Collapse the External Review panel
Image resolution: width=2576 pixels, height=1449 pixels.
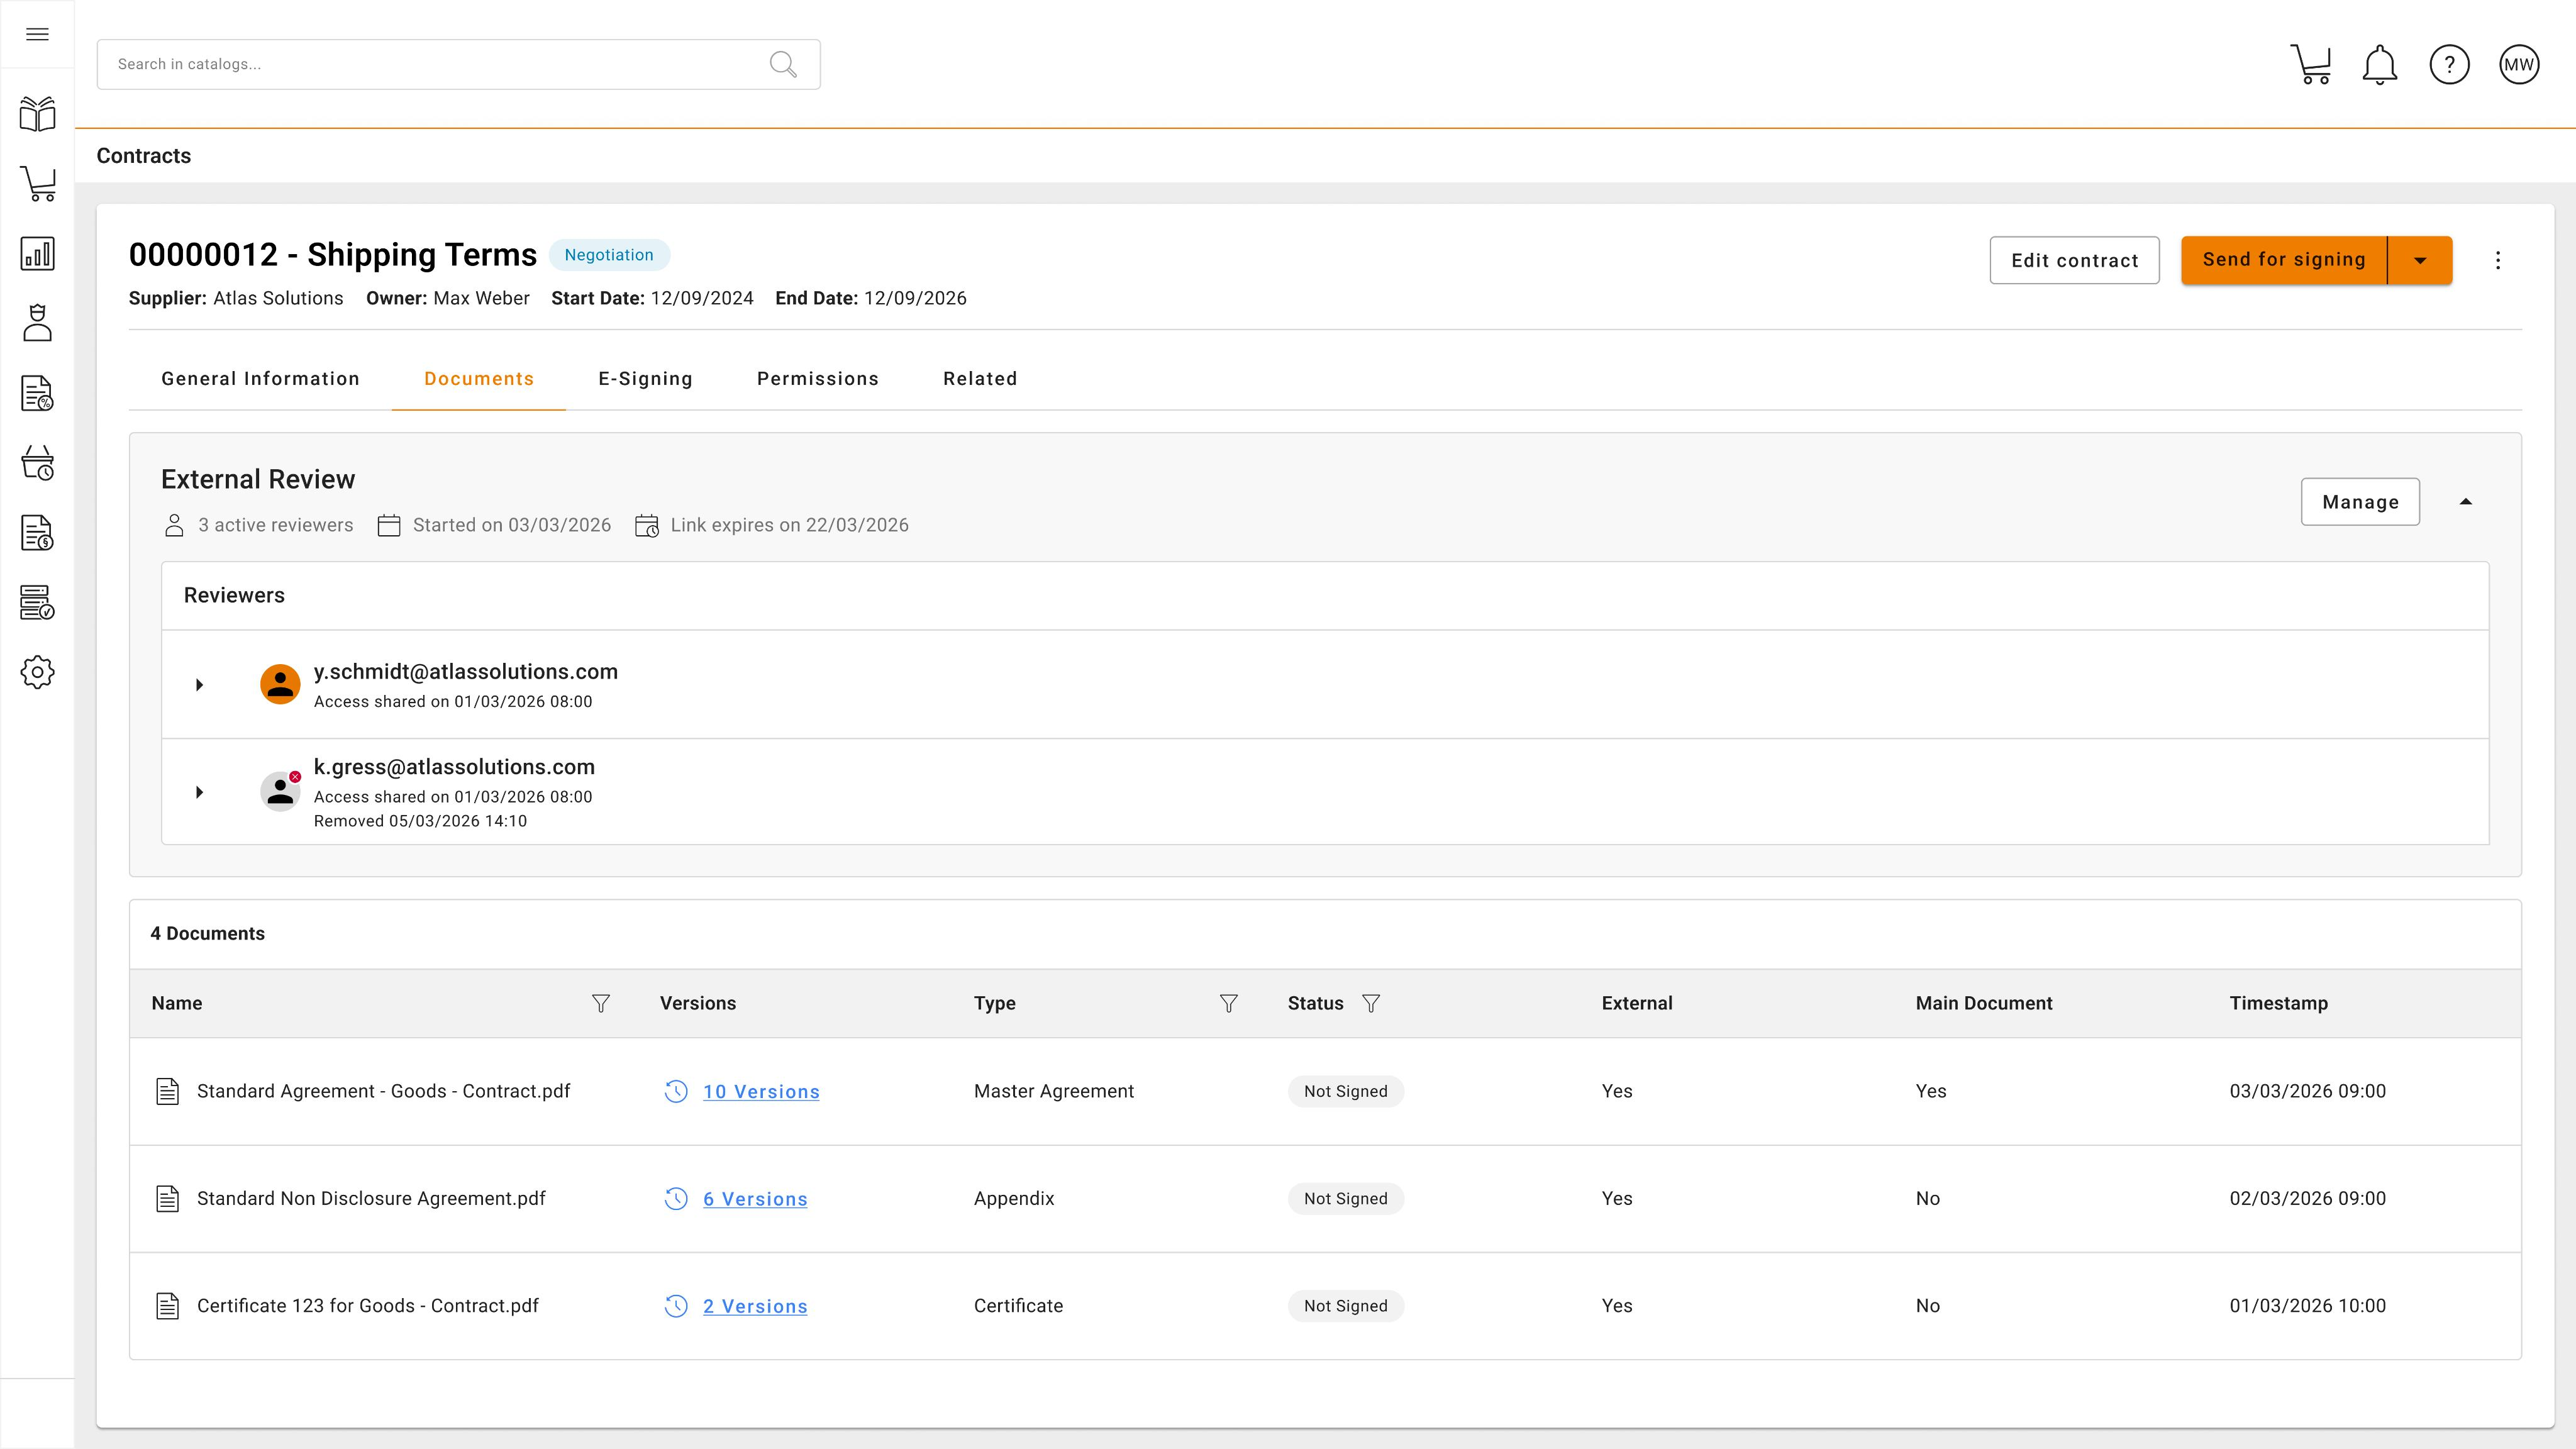pyautogui.click(x=2466, y=502)
